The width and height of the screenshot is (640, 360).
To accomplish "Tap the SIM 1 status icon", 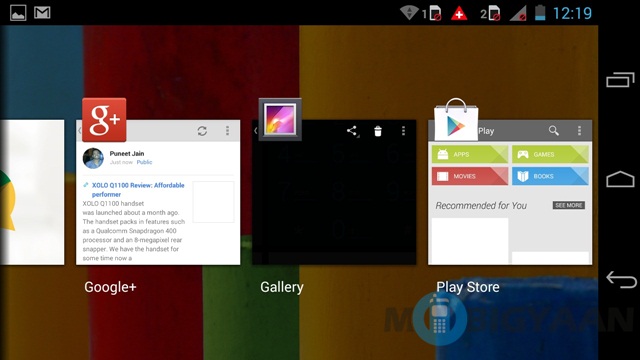I will pyautogui.click(x=433, y=13).
